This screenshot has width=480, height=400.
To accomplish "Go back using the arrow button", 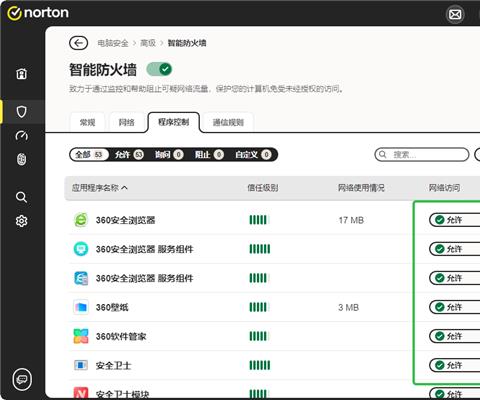I will pos(78,43).
